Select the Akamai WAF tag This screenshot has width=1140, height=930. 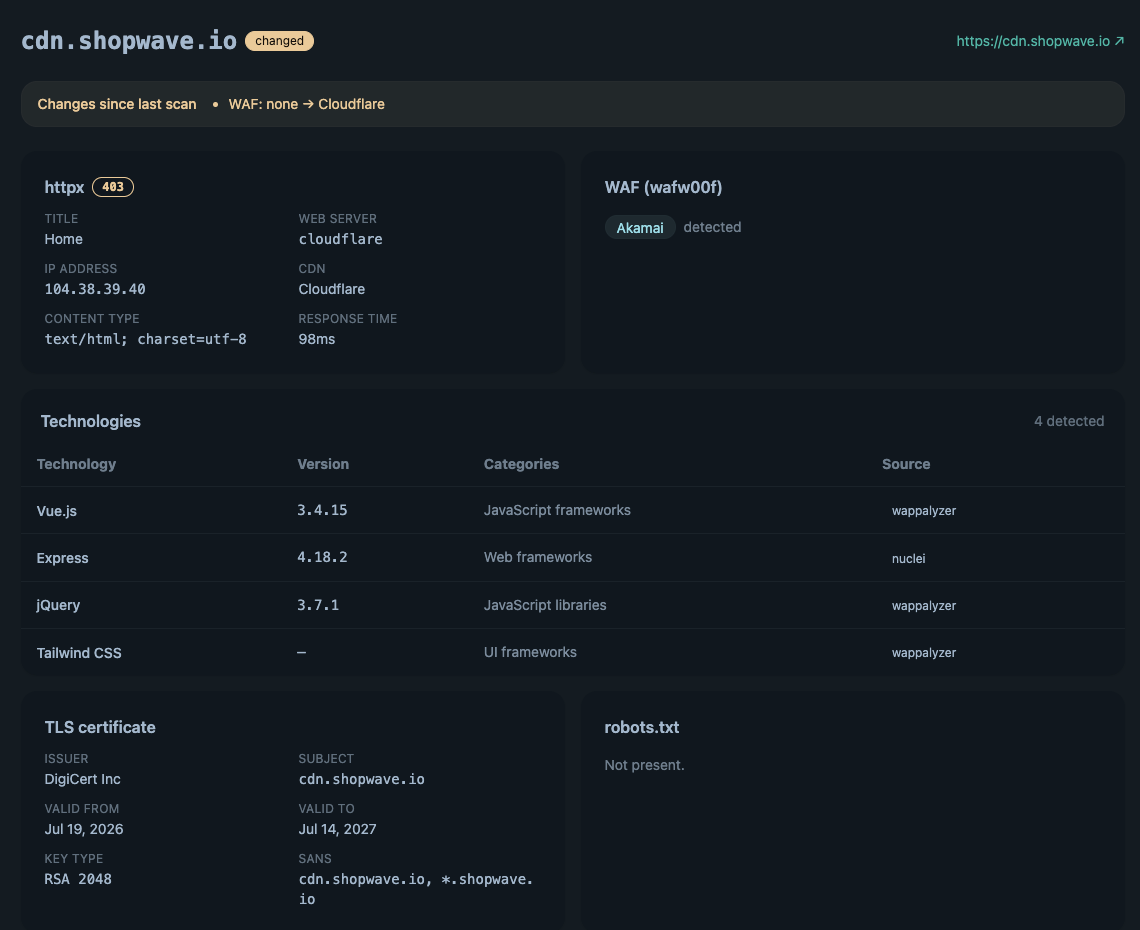pyautogui.click(x=640, y=228)
